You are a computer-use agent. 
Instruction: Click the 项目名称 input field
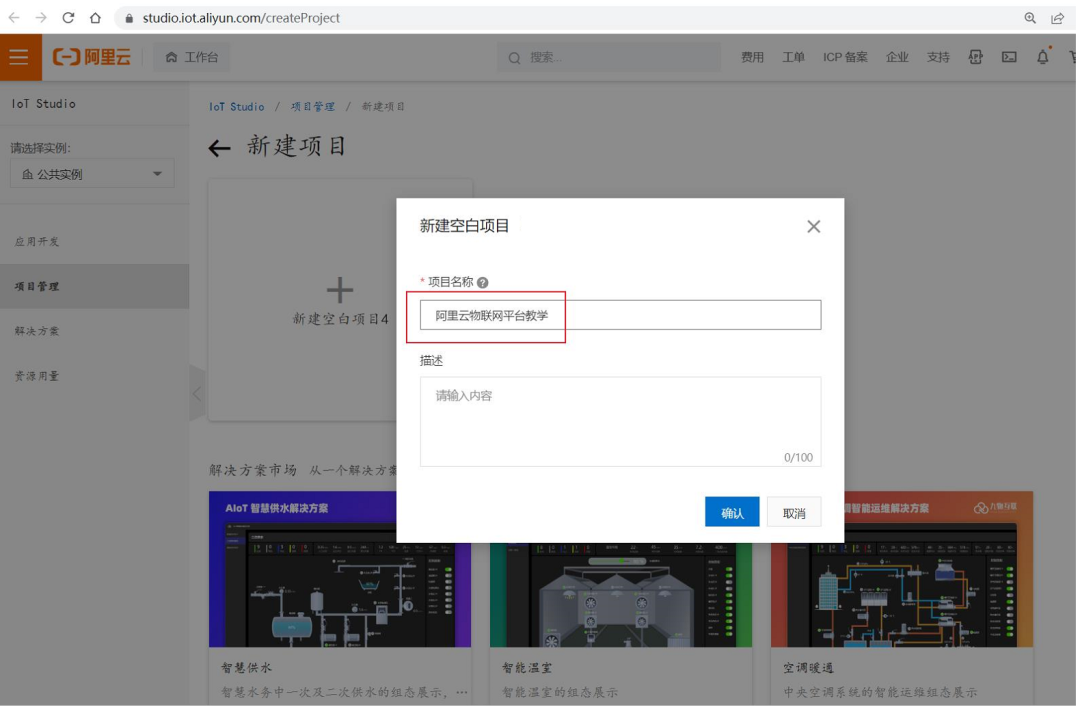point(621,315)
